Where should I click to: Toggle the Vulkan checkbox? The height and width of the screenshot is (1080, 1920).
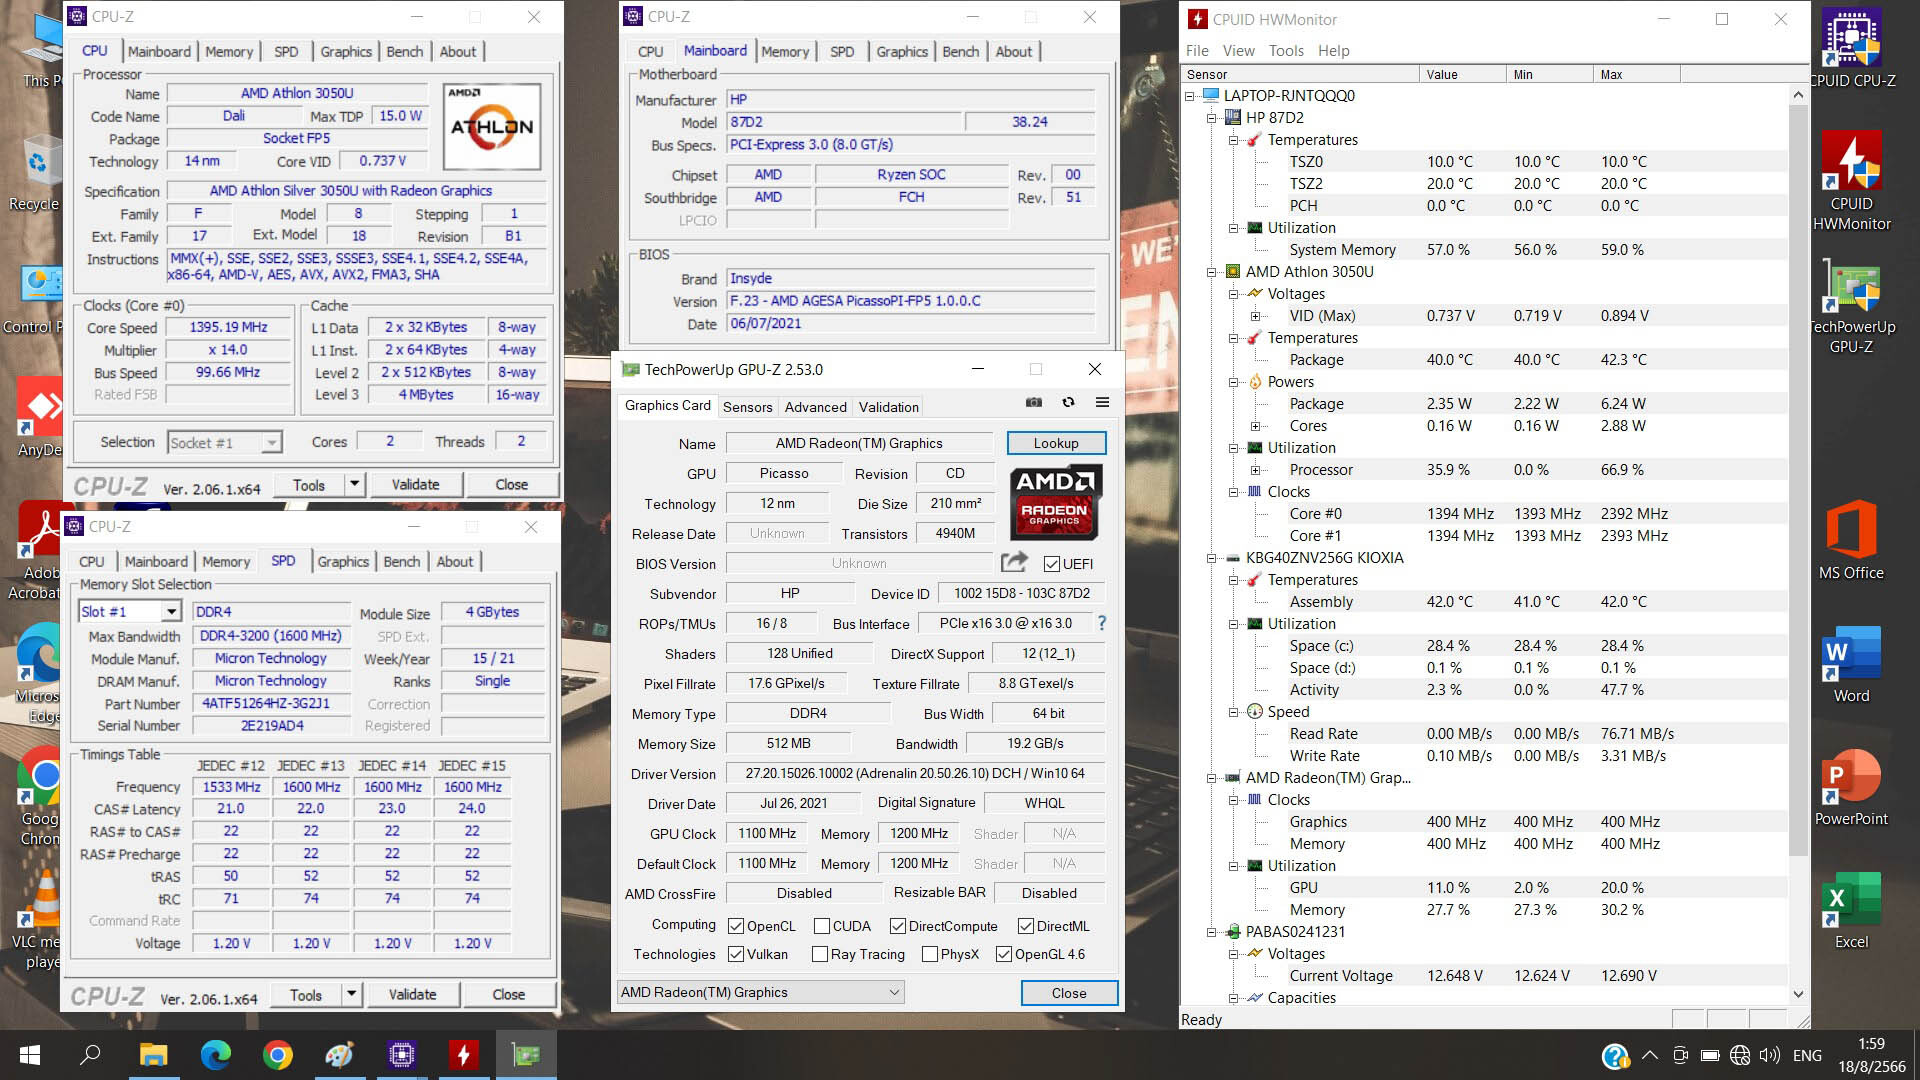(x=736, y=954)
